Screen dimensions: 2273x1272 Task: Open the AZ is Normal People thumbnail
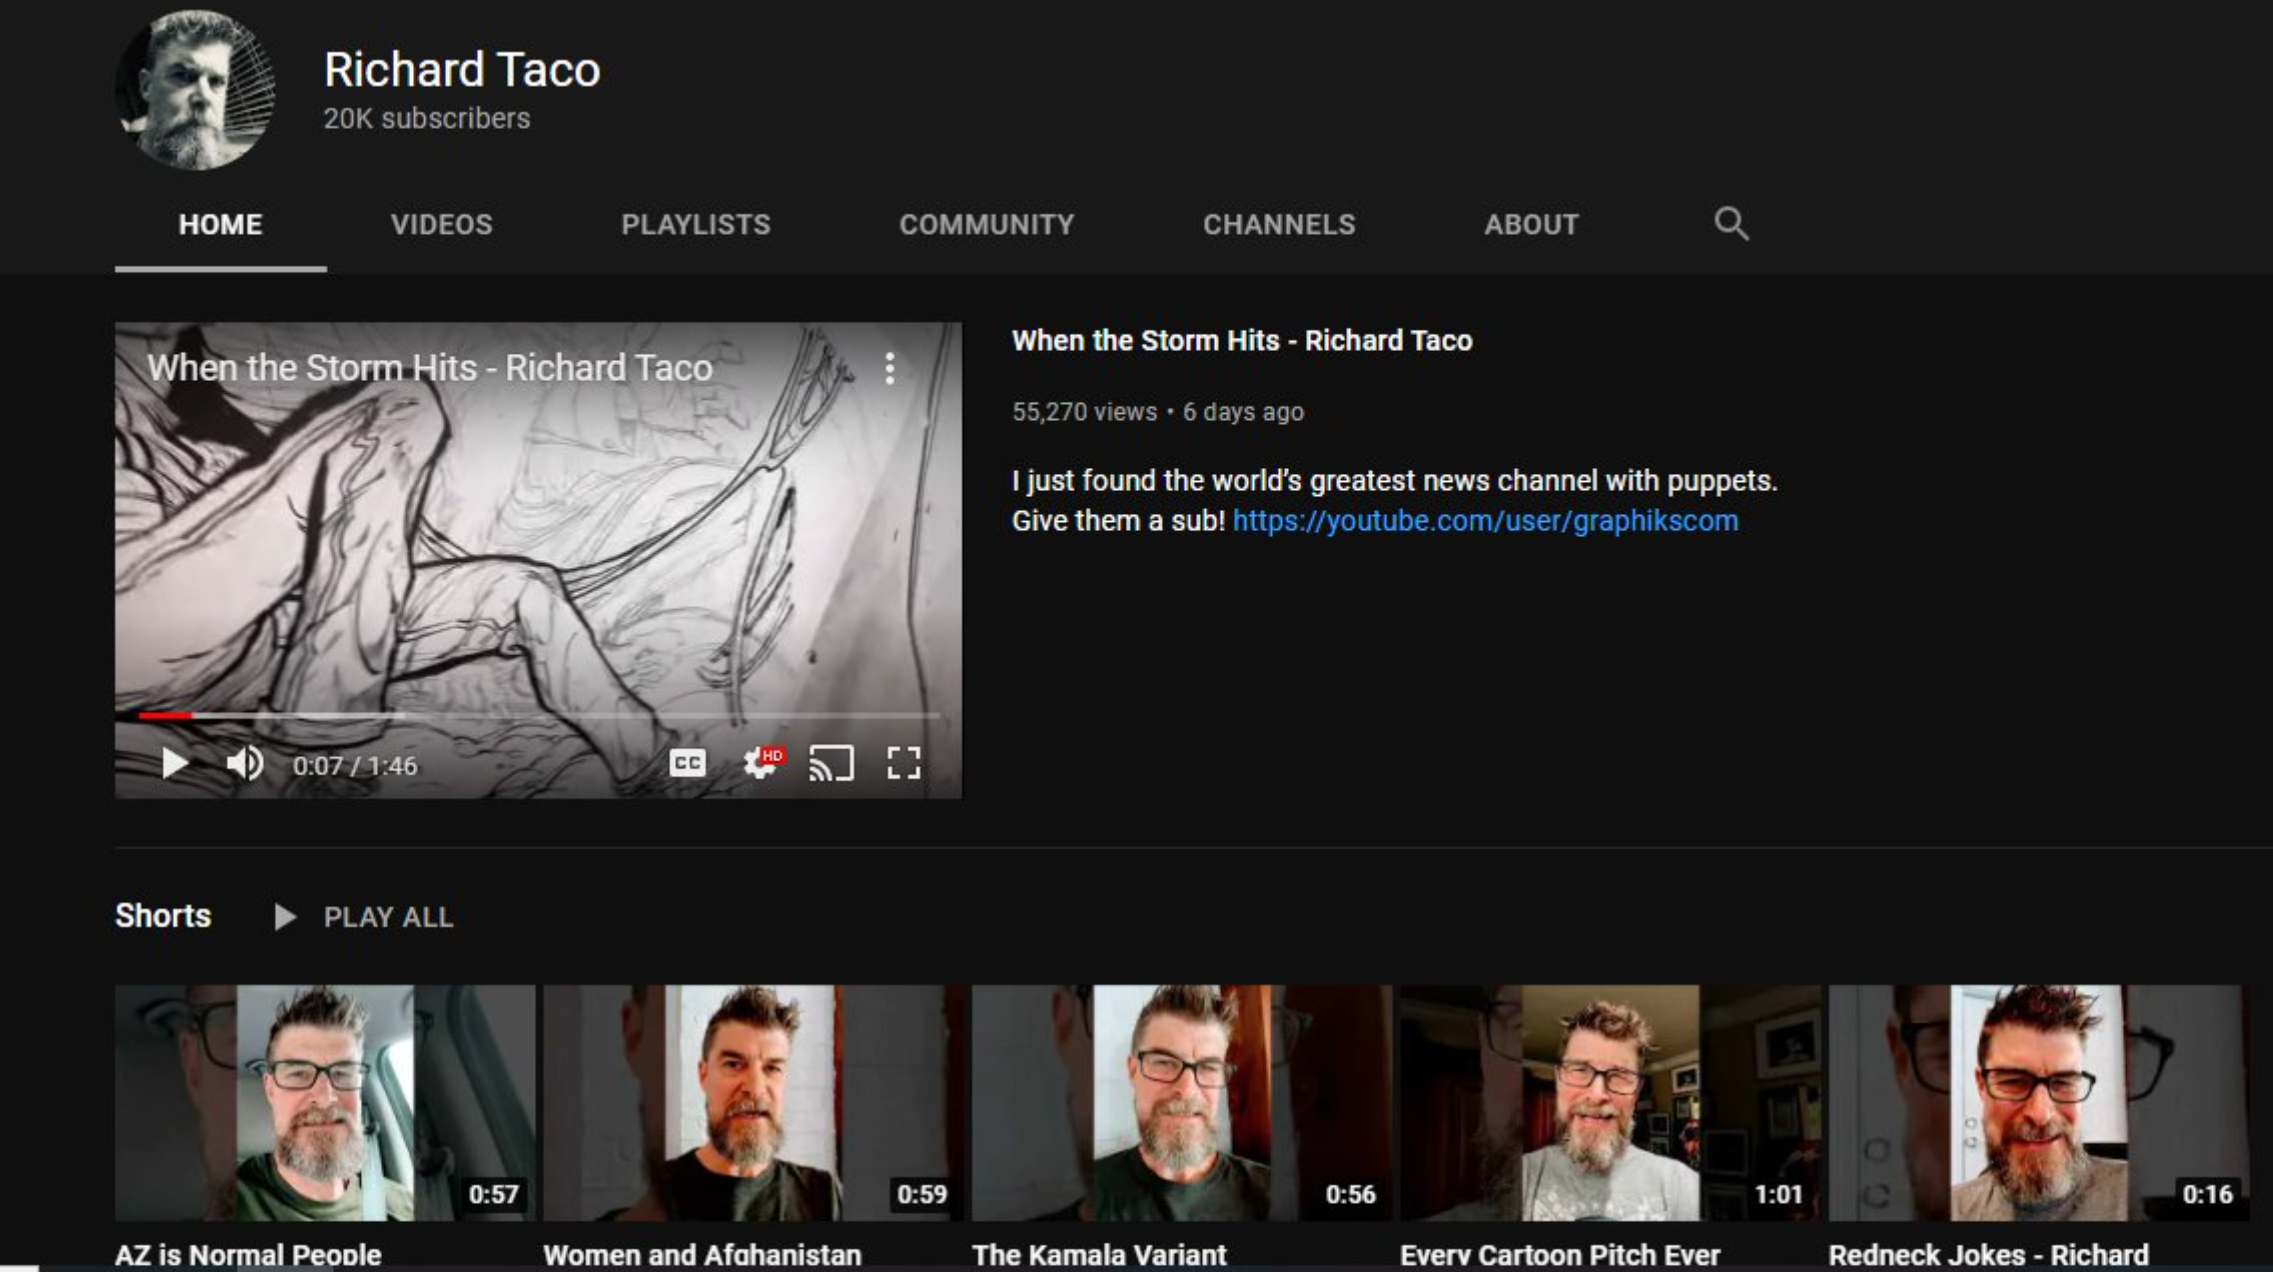[325, 1102]
